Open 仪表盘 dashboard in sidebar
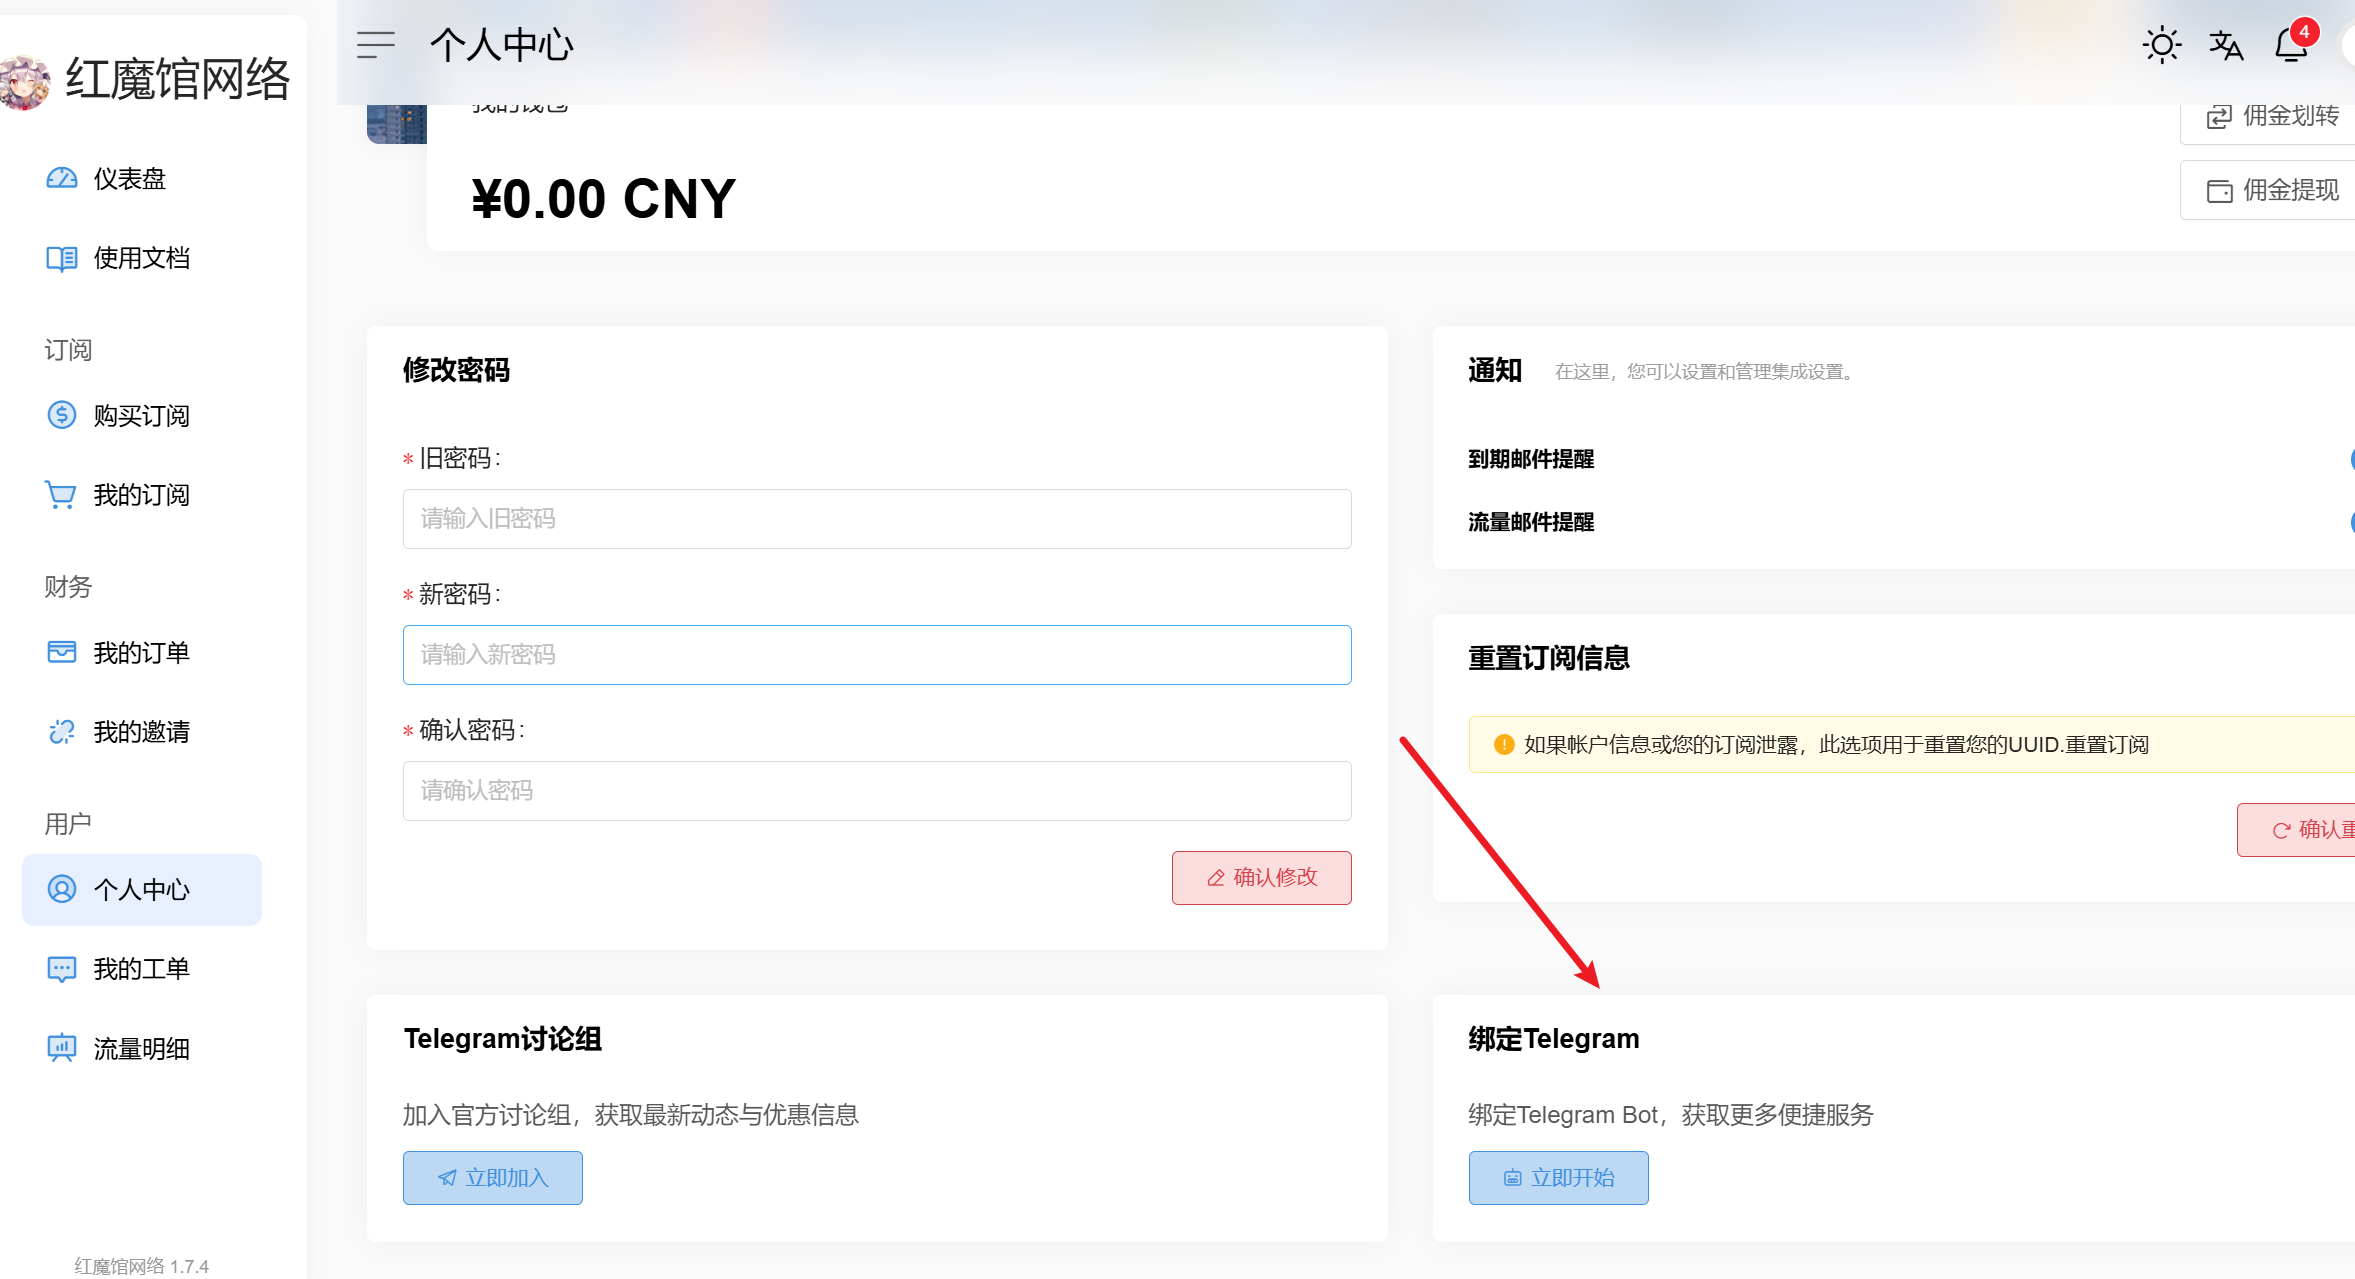This screenshot has width=2355, height=1279. pyautogui.click(x=129, y=179)
